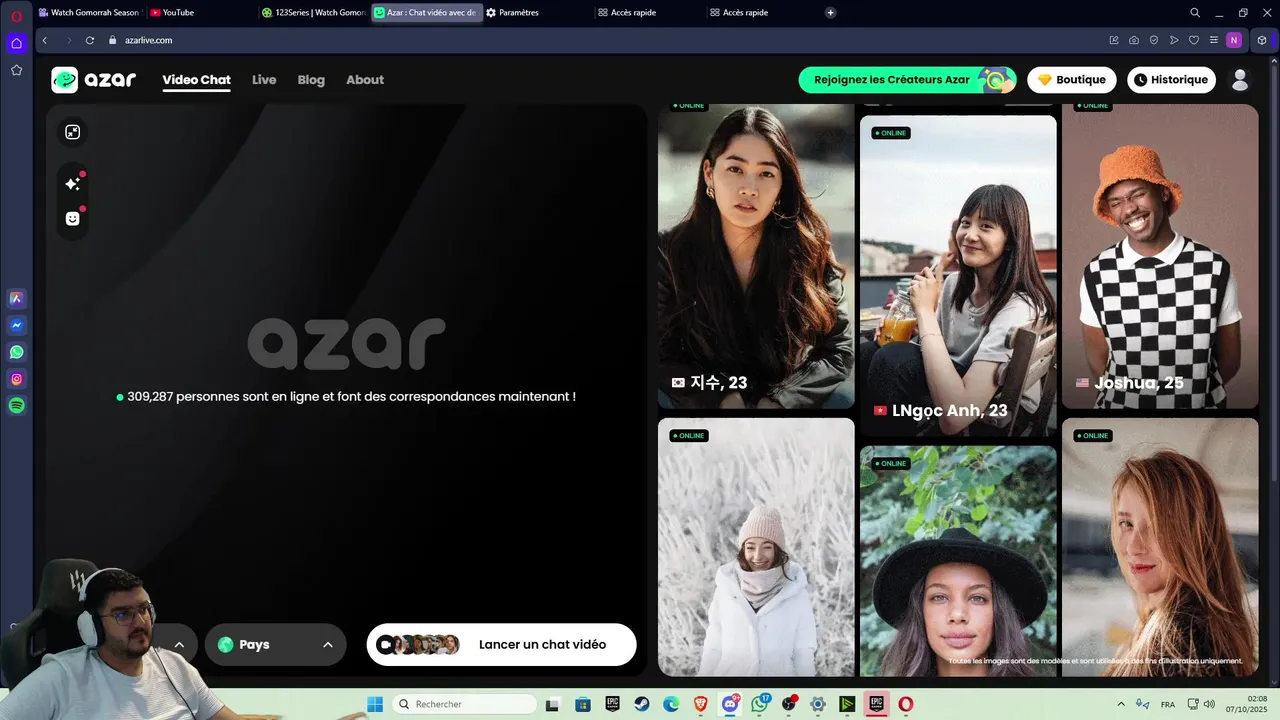Screen dimensions: 1280x720
Task: Open Discord from the taskbar
Action: [731, 704]
